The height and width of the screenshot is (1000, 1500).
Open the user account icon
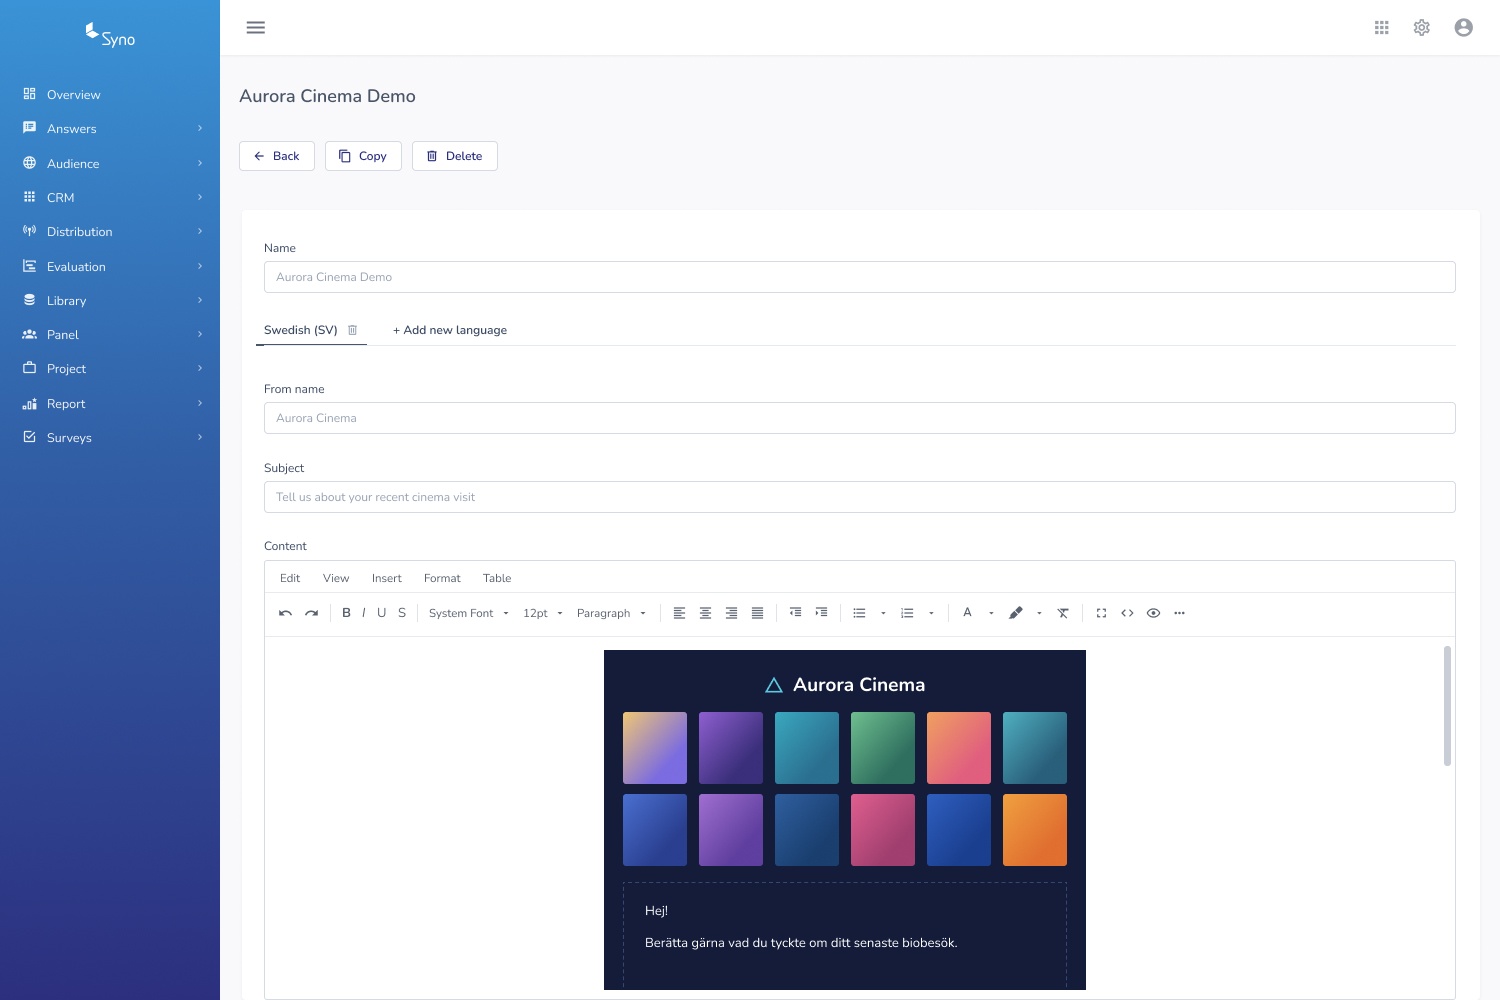point(1464,28)
